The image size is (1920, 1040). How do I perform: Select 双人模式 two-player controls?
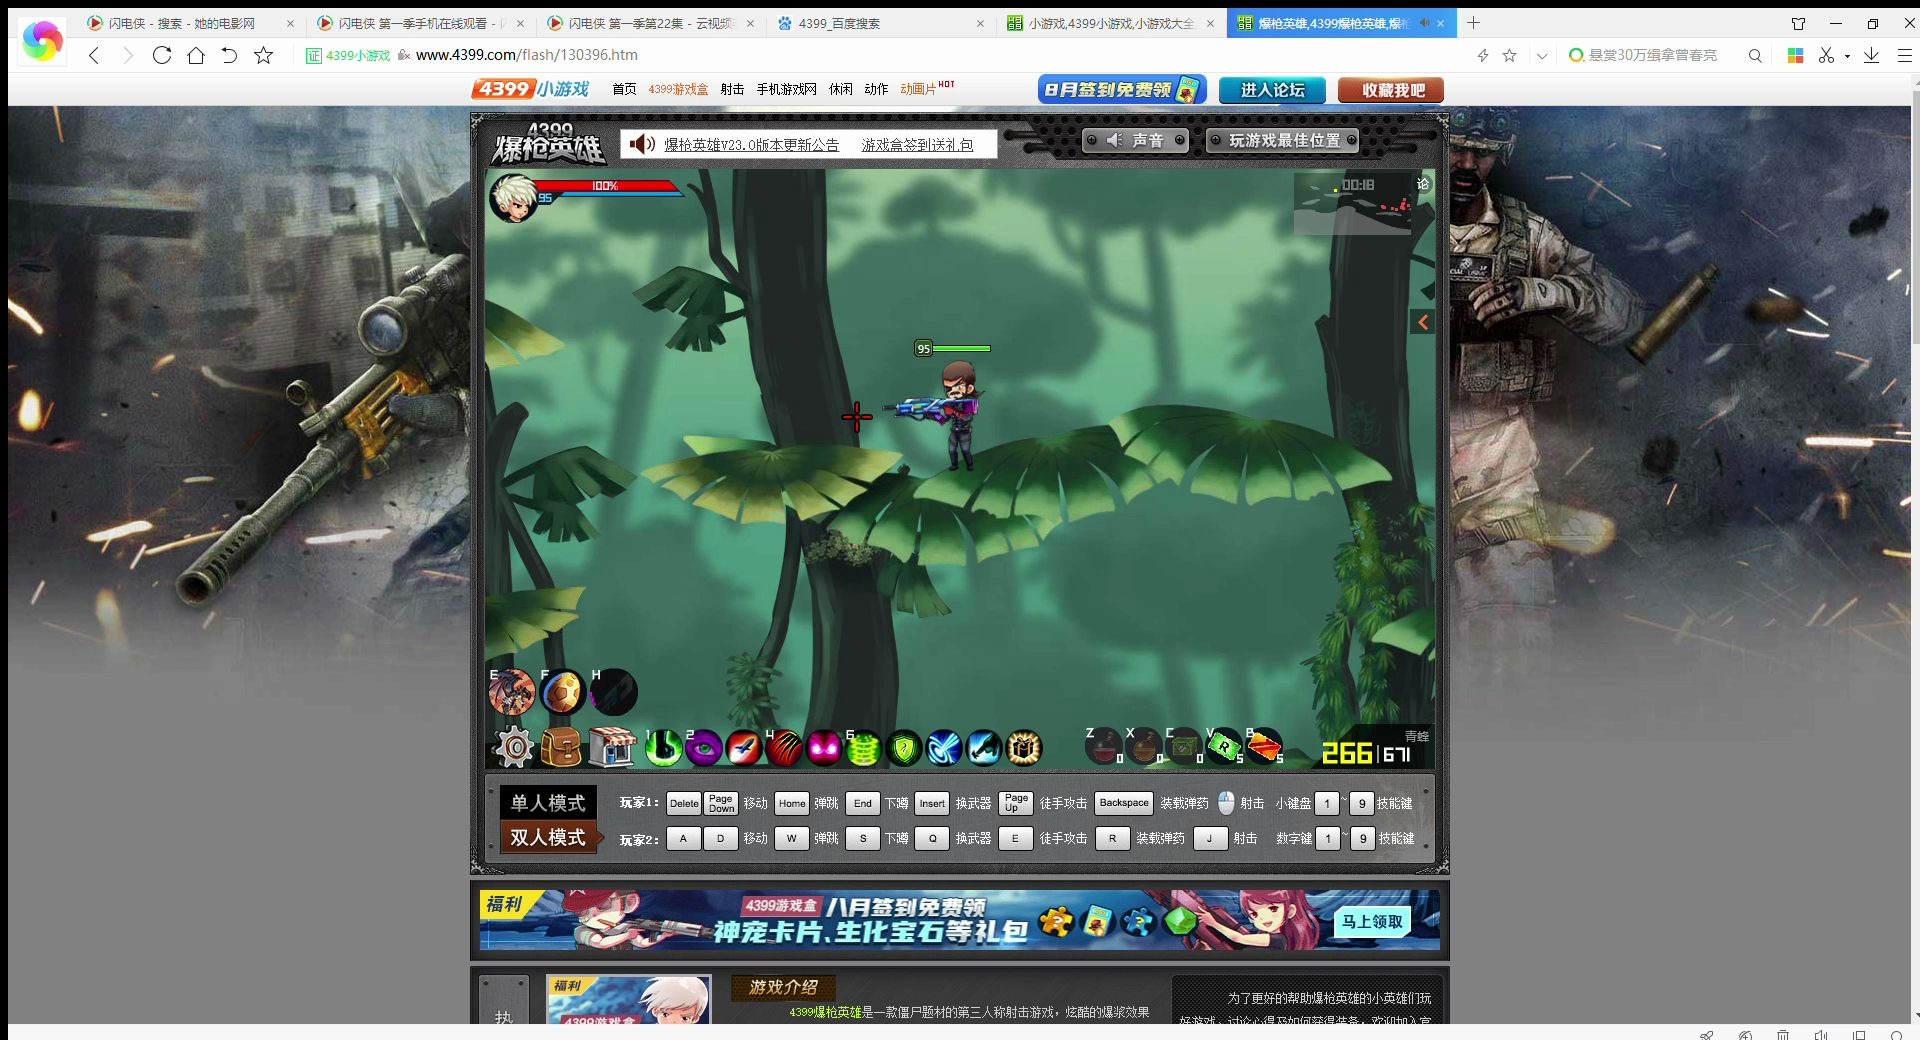pos(548,837)
